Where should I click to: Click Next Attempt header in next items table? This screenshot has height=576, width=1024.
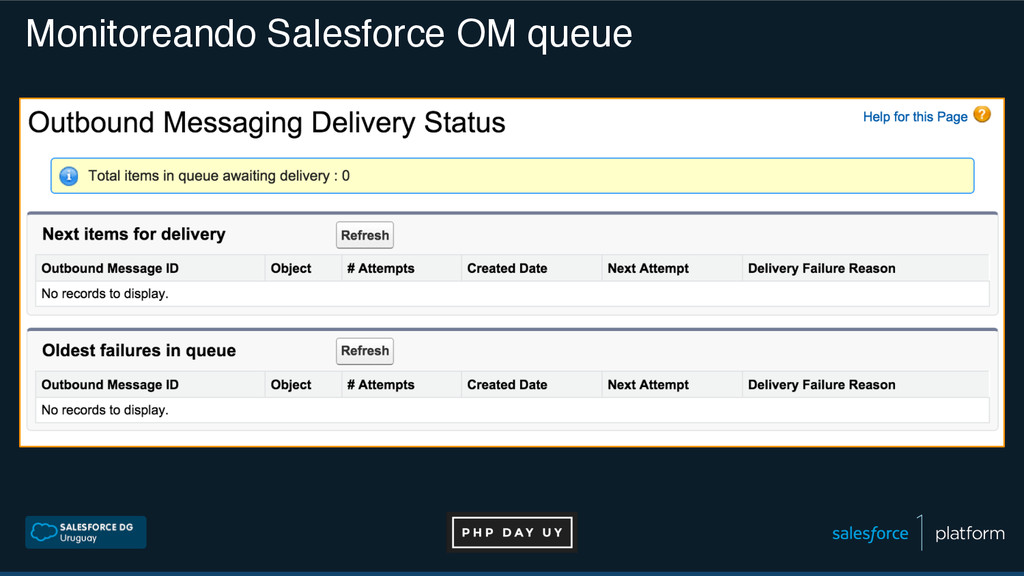(x=648, y=268)
